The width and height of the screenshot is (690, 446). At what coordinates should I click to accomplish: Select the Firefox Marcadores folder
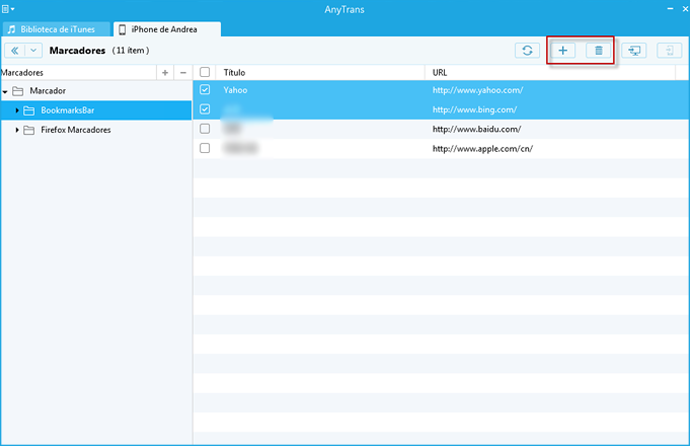[96, 130]
